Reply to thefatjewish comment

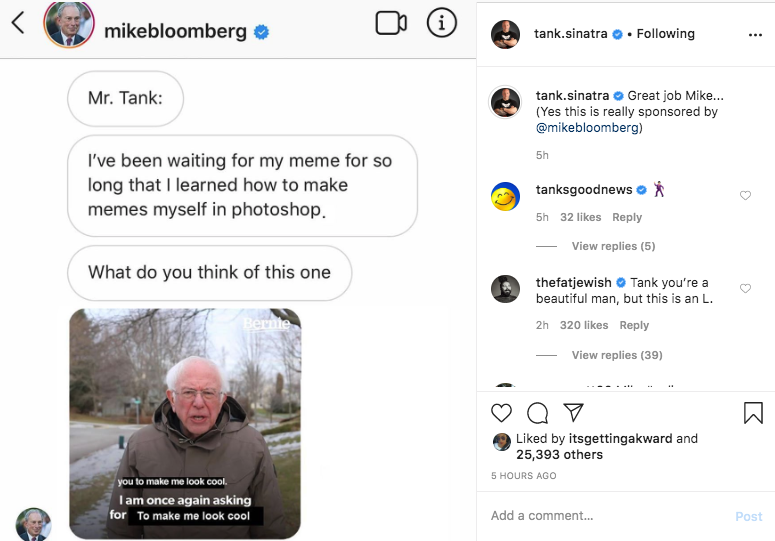[x=634, y=325]
